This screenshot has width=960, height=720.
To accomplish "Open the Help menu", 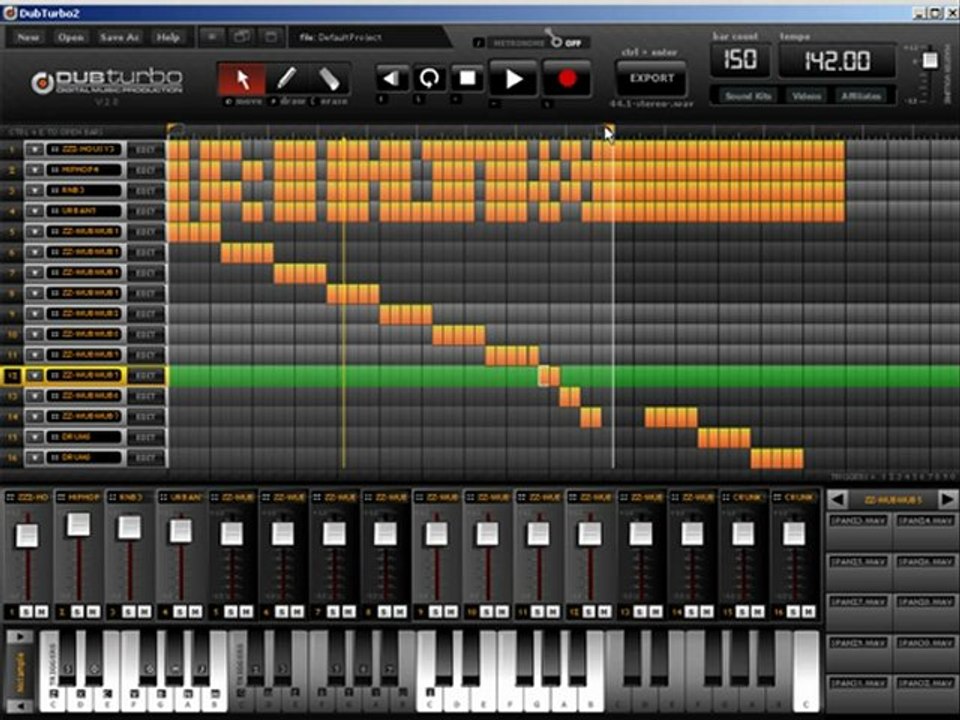I will (x=168, y=37).
